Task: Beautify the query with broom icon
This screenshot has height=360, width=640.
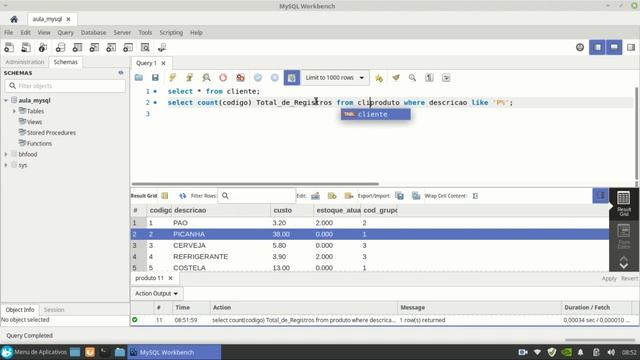Action: [x=396, y=78]
